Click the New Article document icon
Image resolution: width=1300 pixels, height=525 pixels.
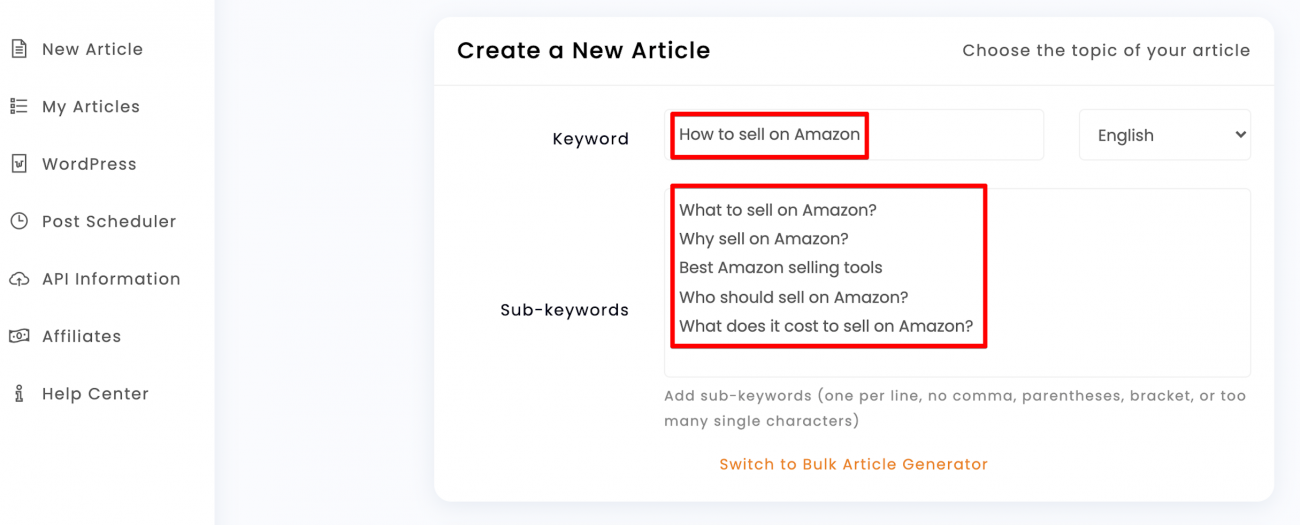point(18,49)
